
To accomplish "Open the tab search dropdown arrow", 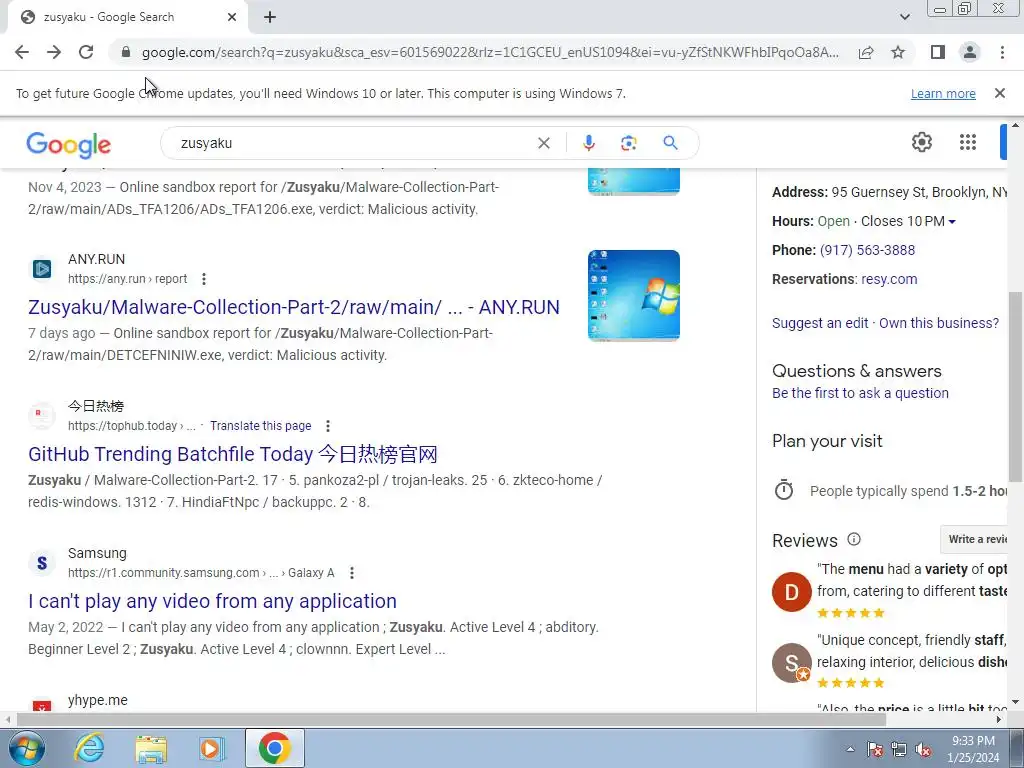I will point(904,18).
